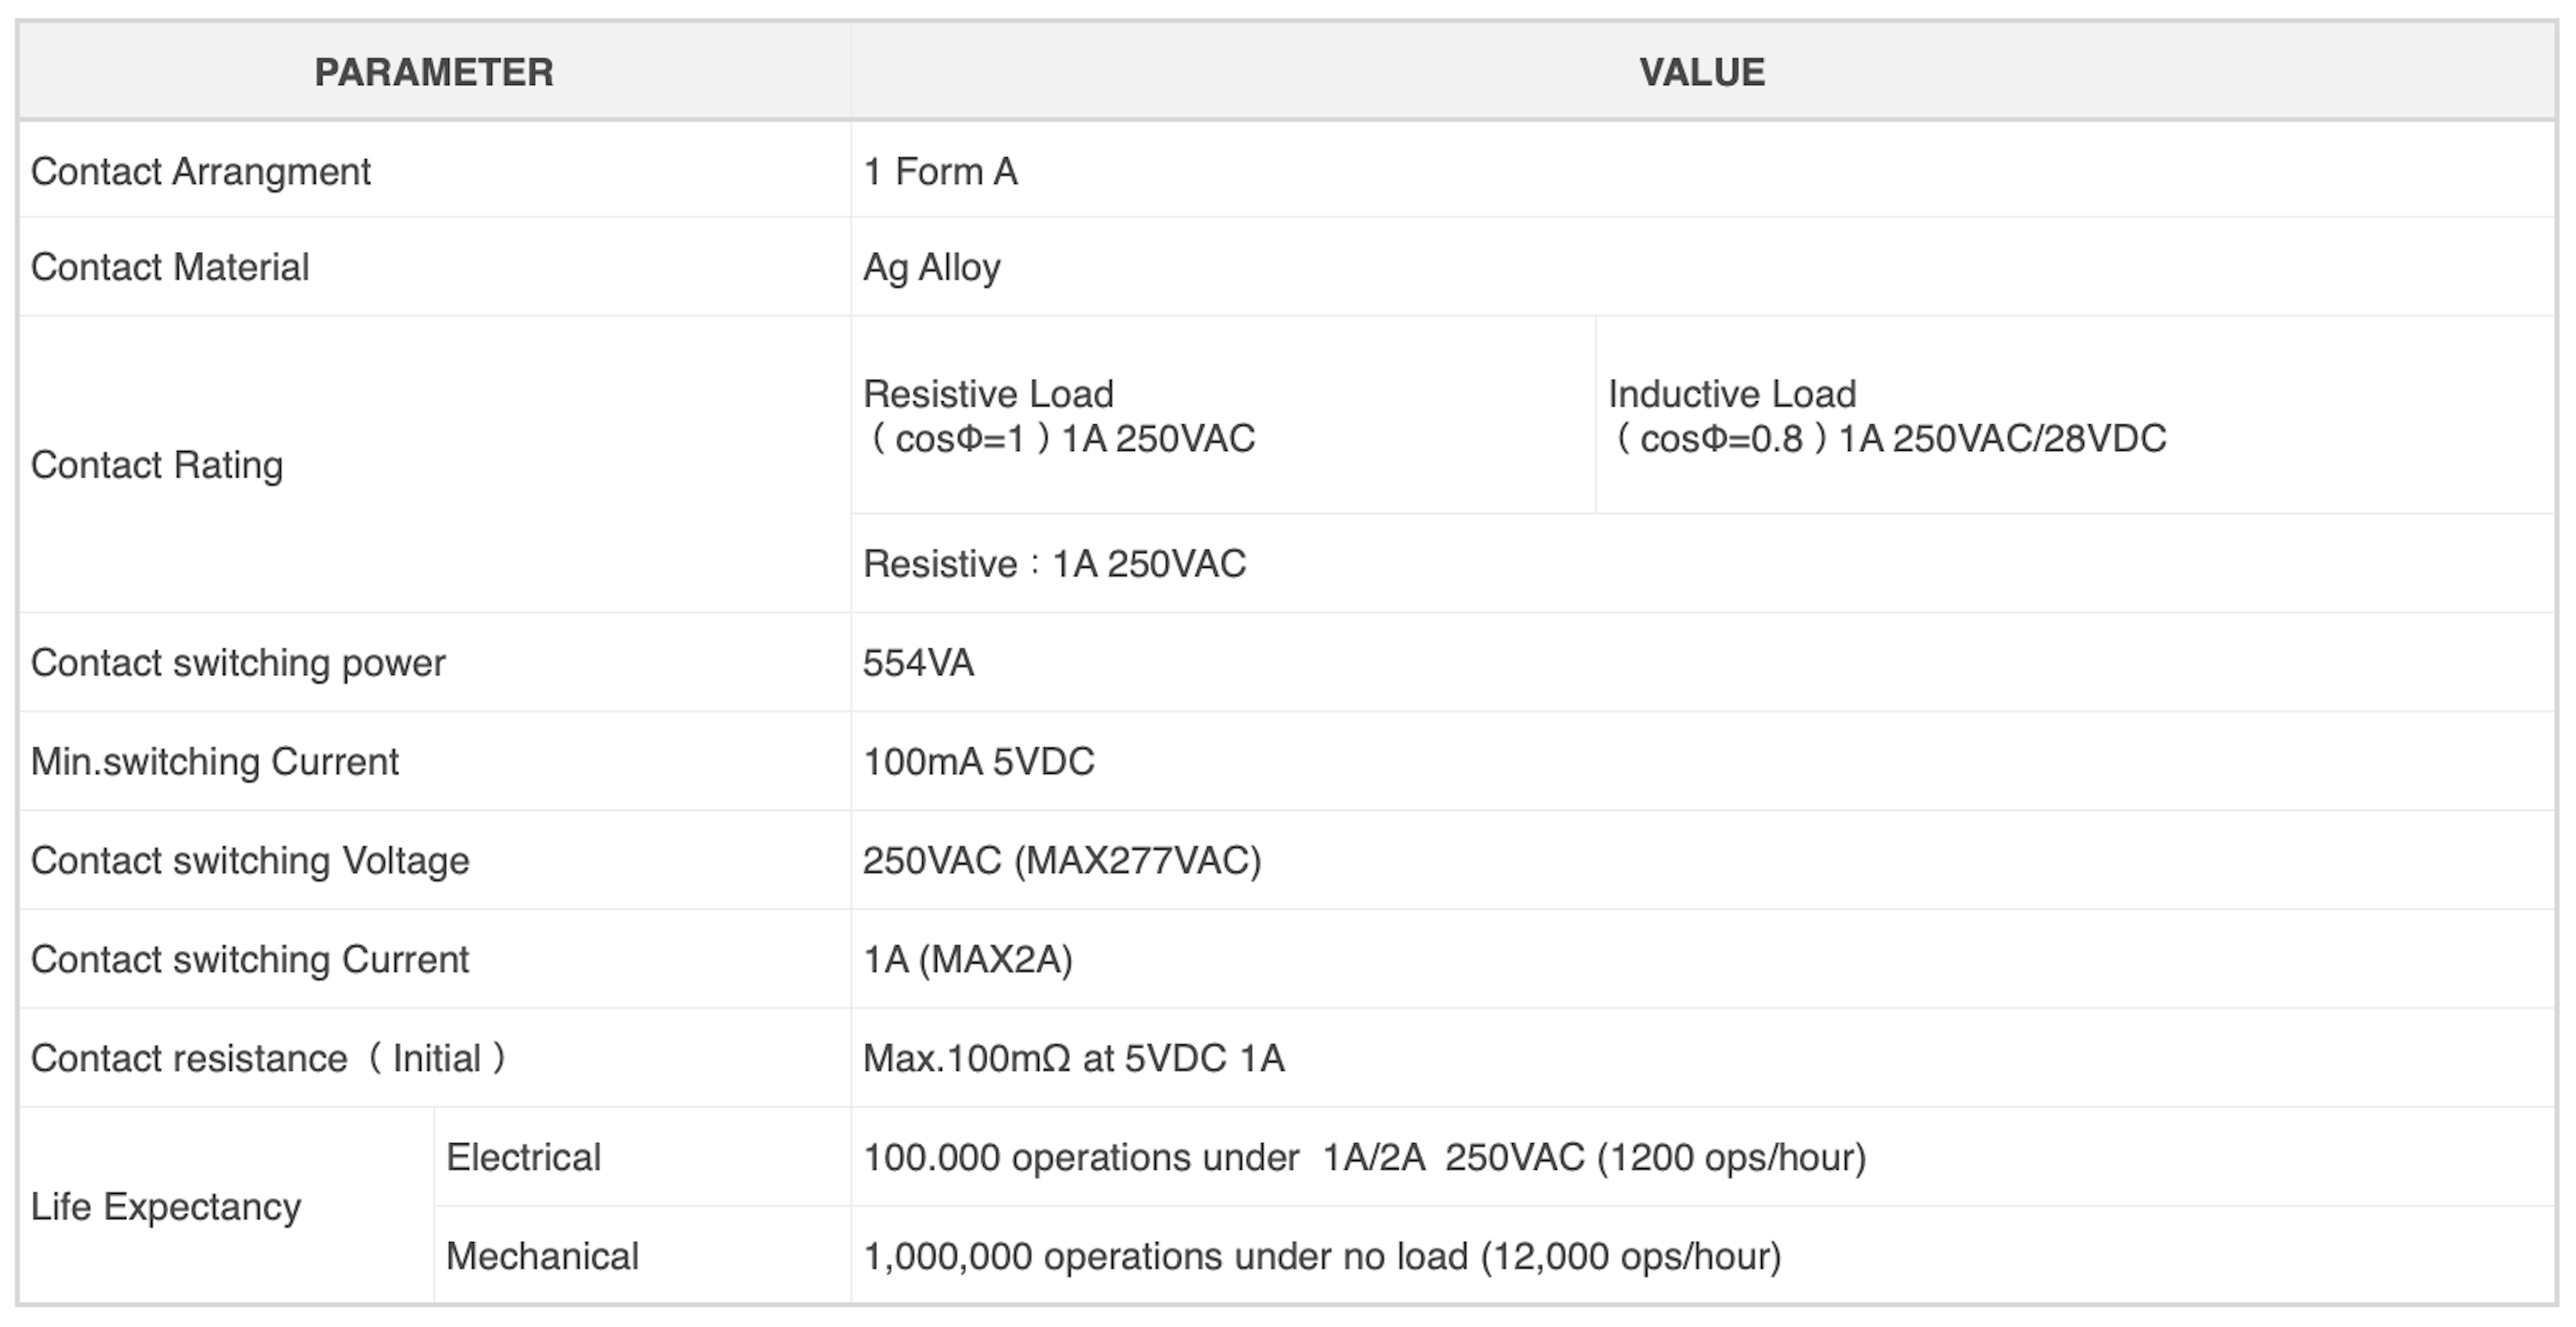Click Contact resistance (Initial) label
Image resolution: width=2576 pixels, height=1327 pixels.
pos(268,1058)
